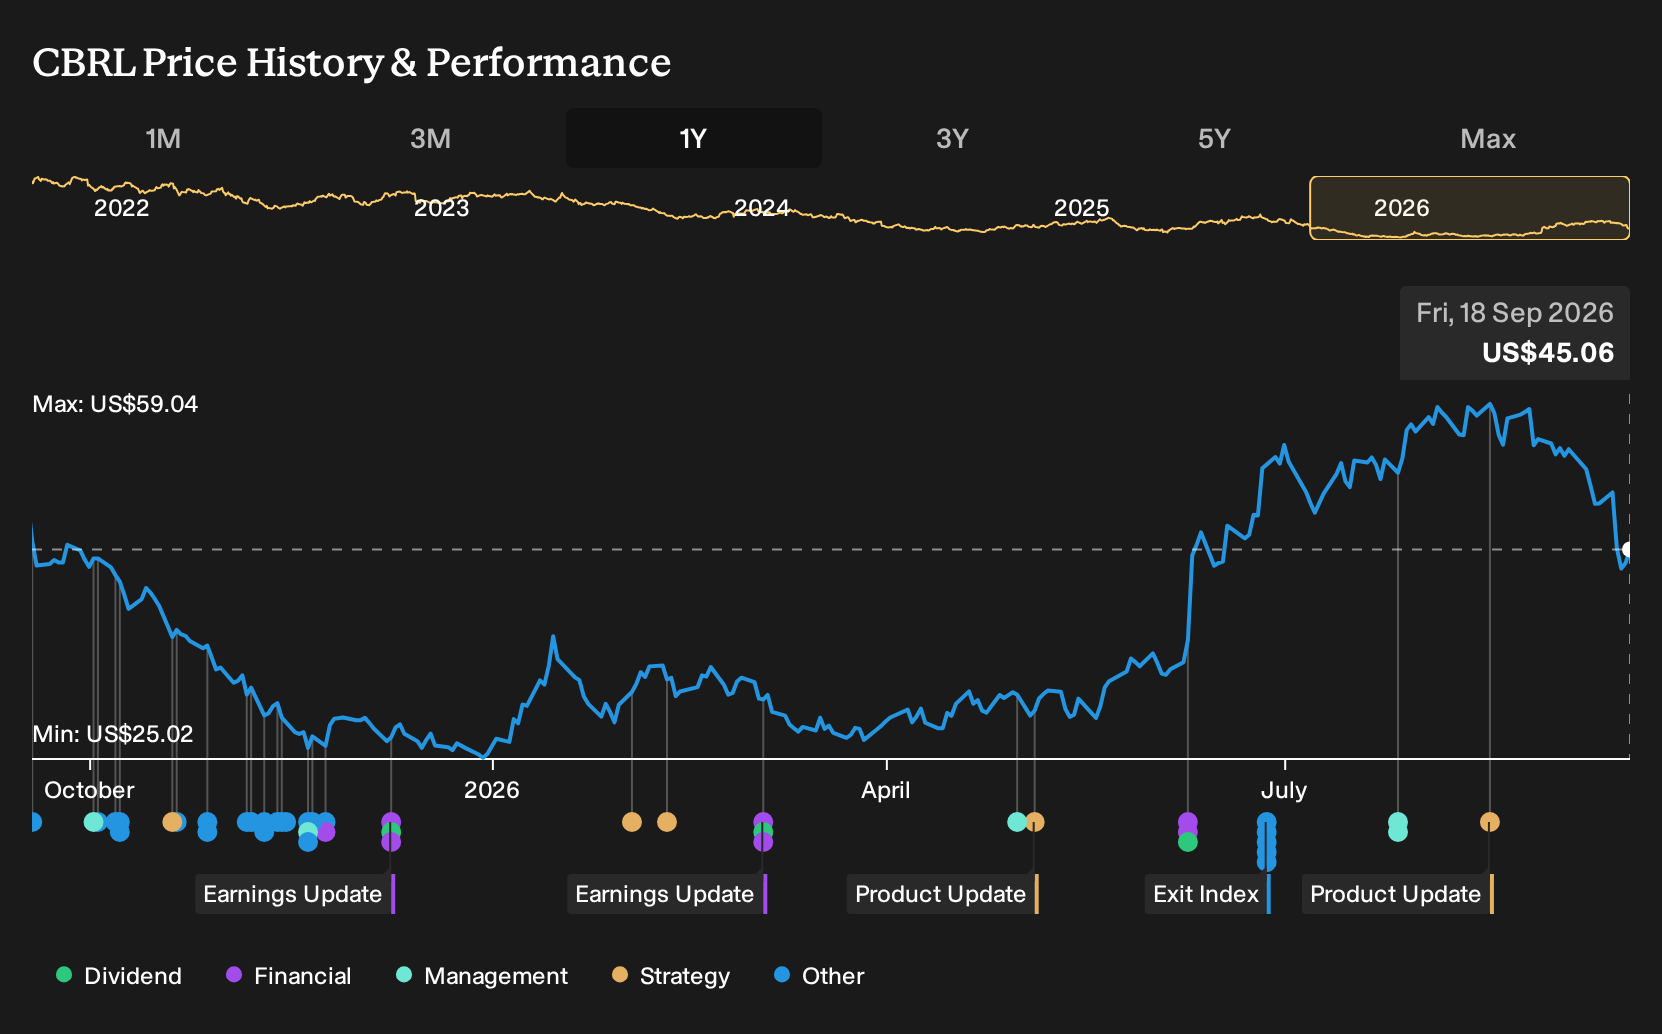Toggle the Strategy legend filter

(x=671, y=976)
